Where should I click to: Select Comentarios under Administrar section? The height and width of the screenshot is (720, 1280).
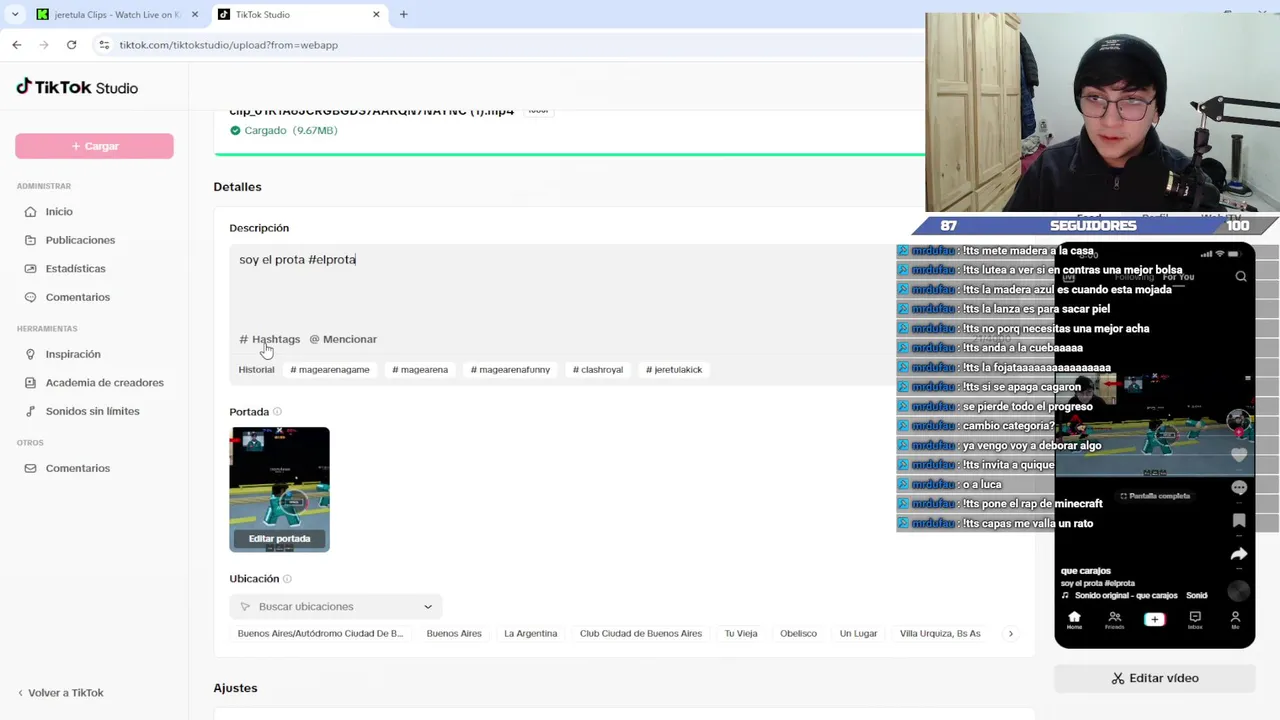[x=77, y=297]
